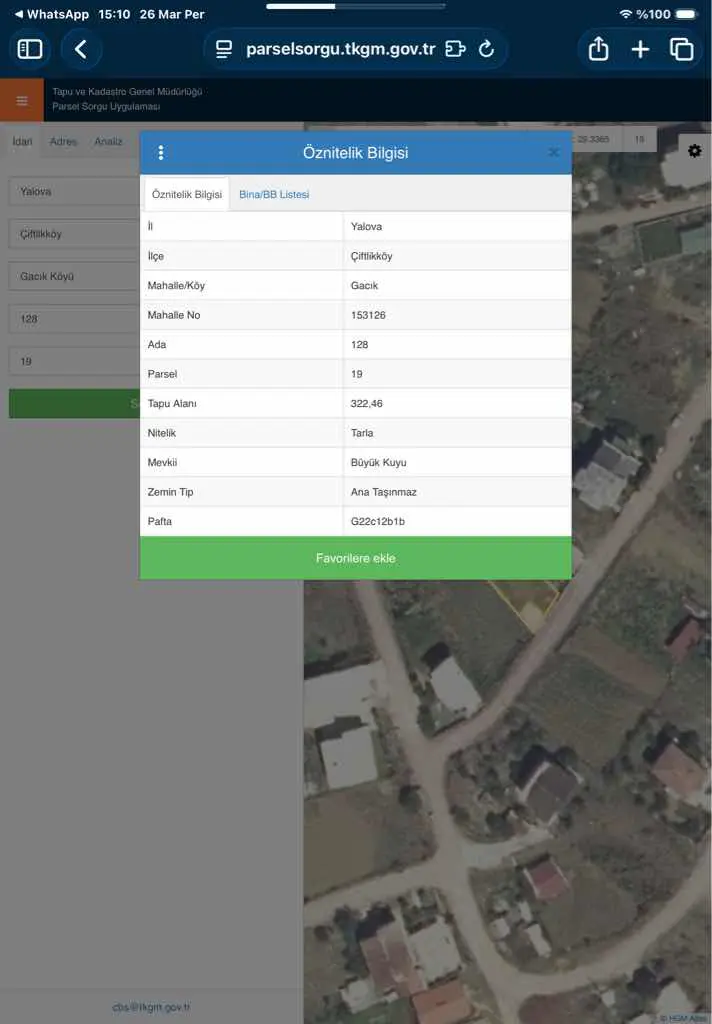712x1024 pixels.
Task: Switch to the Bina/BB Listesi tab
Action: [x=274, y=195]
